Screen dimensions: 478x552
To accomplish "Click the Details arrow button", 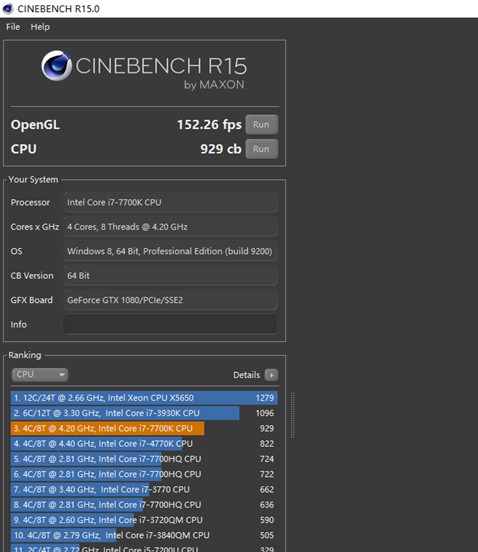I will (x=271, y=375).
